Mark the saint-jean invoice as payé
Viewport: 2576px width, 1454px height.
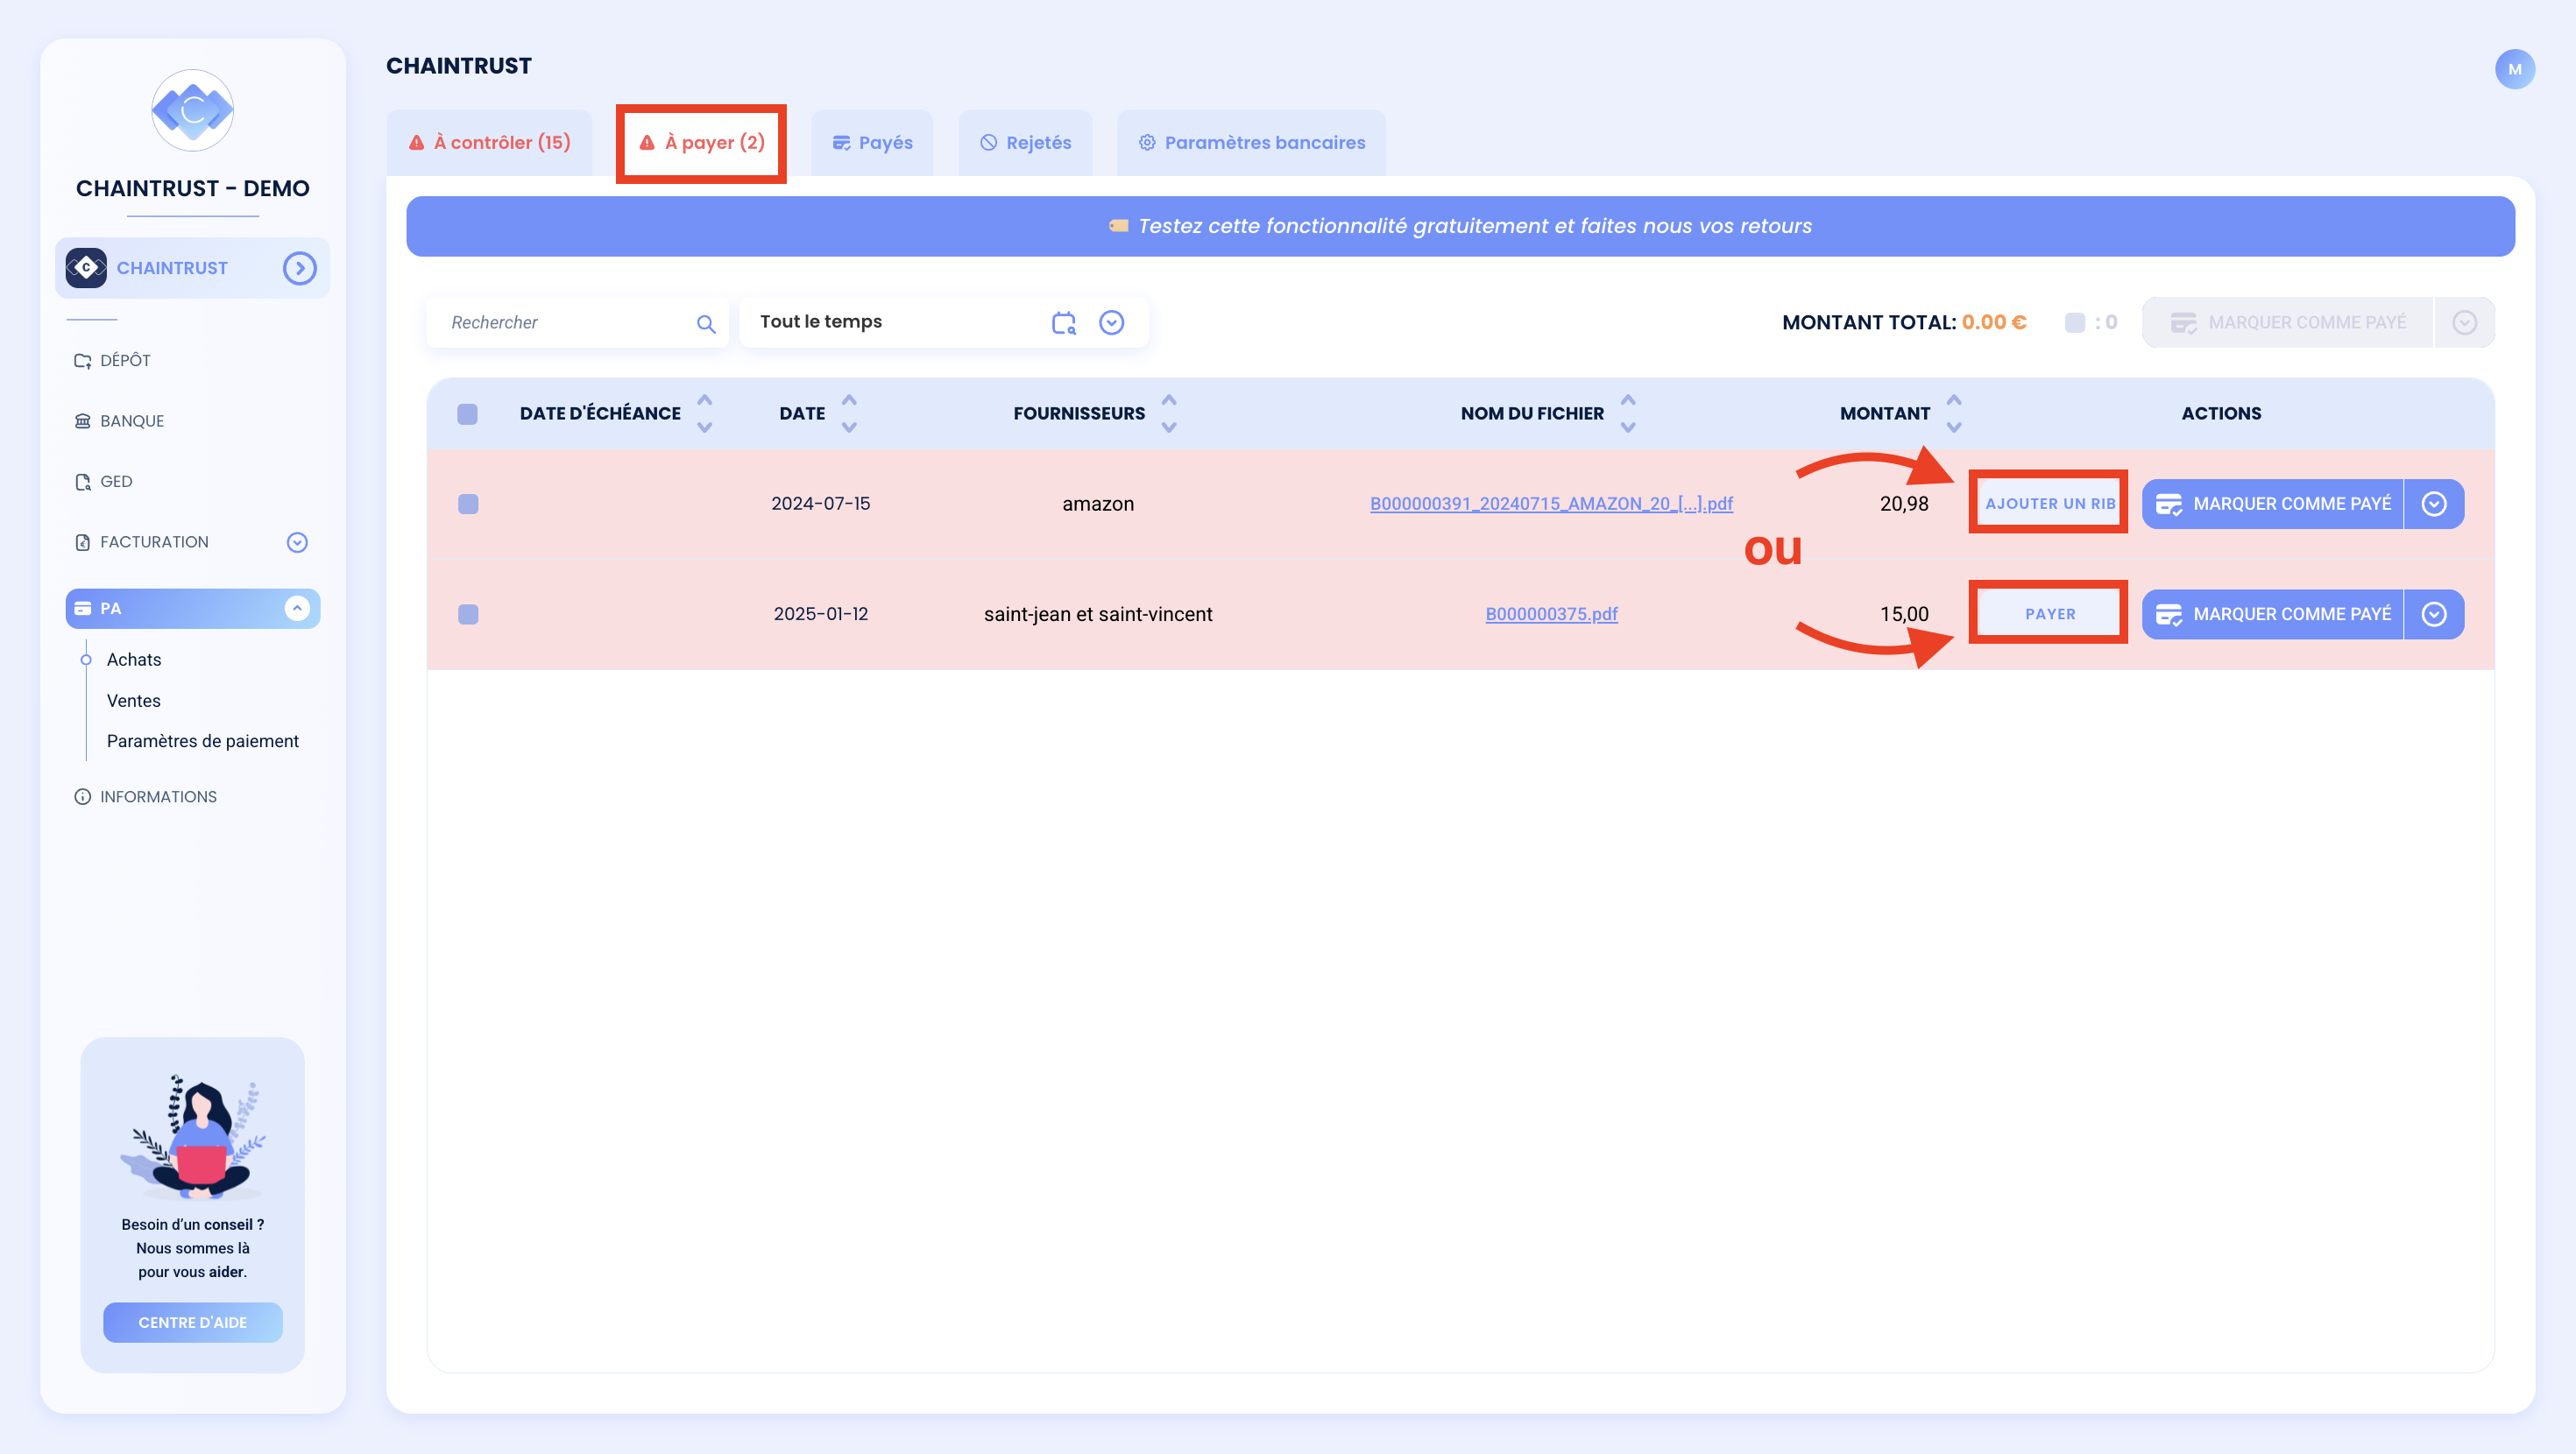point(2272,614)
